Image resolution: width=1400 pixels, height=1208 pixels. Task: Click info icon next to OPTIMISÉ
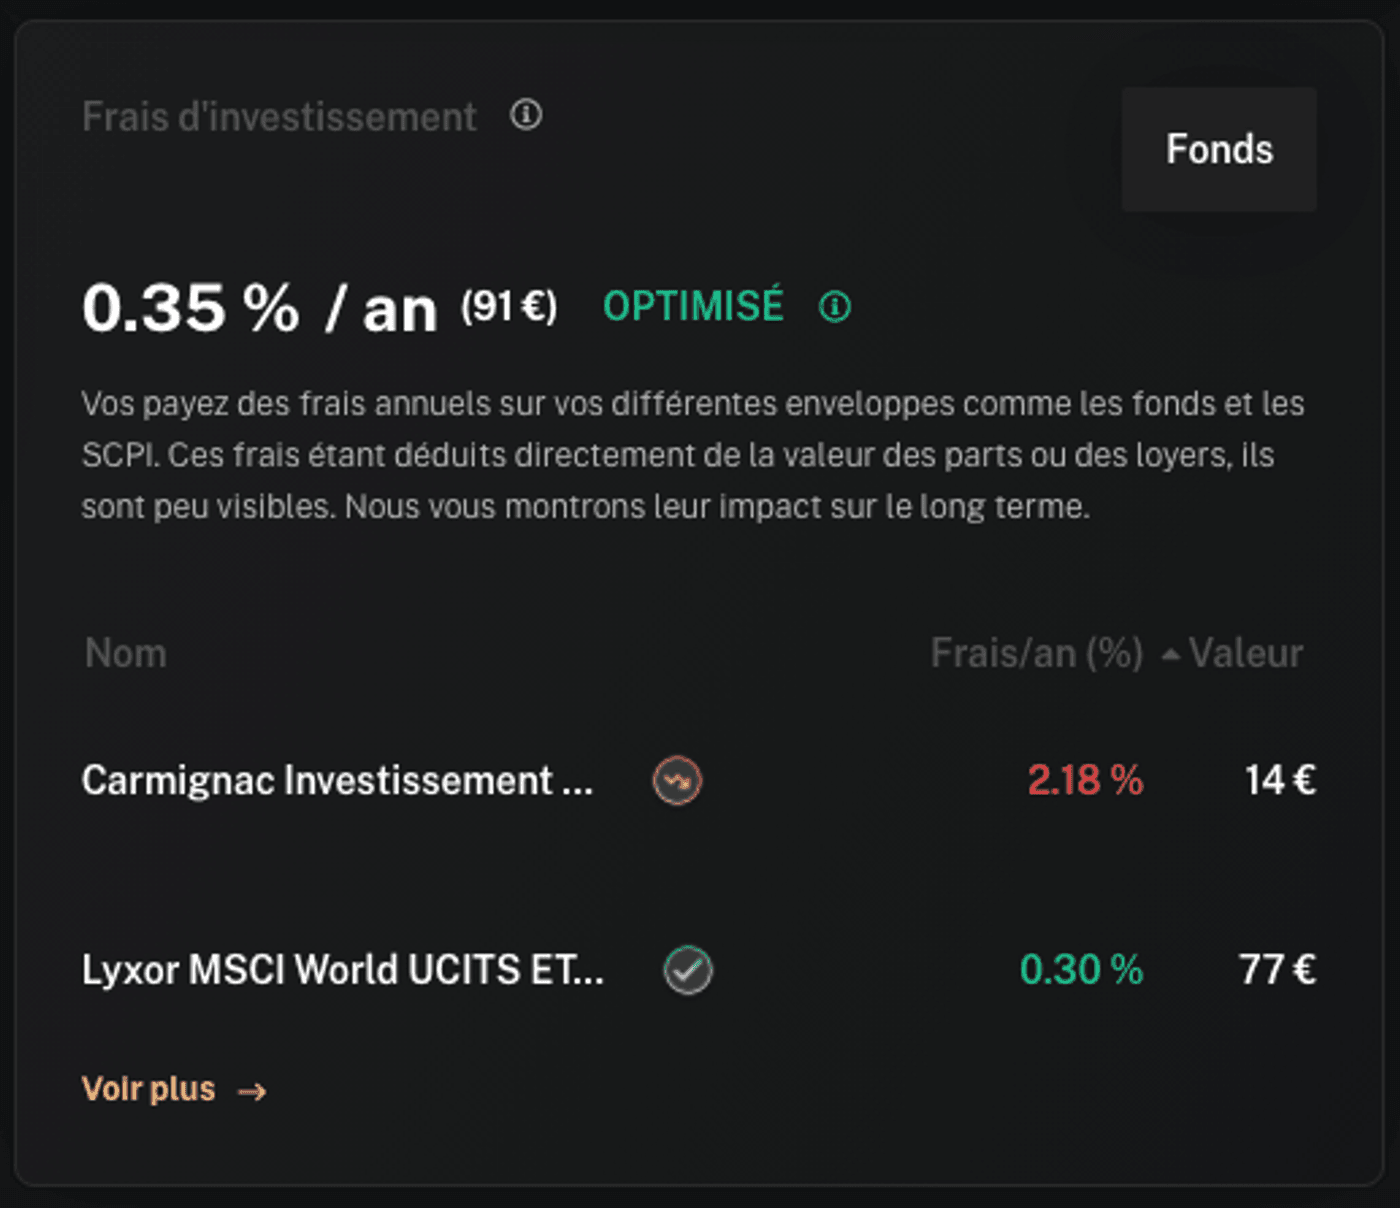click(x=835, y=306)
